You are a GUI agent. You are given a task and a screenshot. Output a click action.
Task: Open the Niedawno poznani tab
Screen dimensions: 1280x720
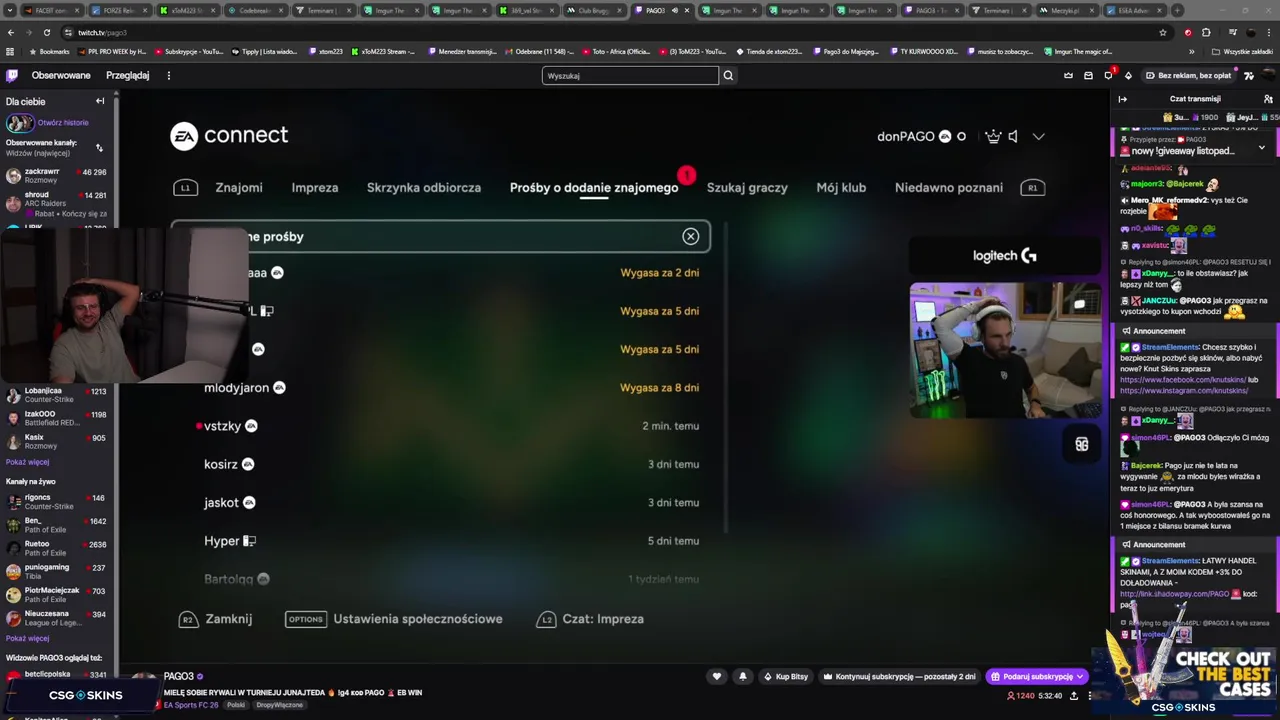click(x=948, y=188)
